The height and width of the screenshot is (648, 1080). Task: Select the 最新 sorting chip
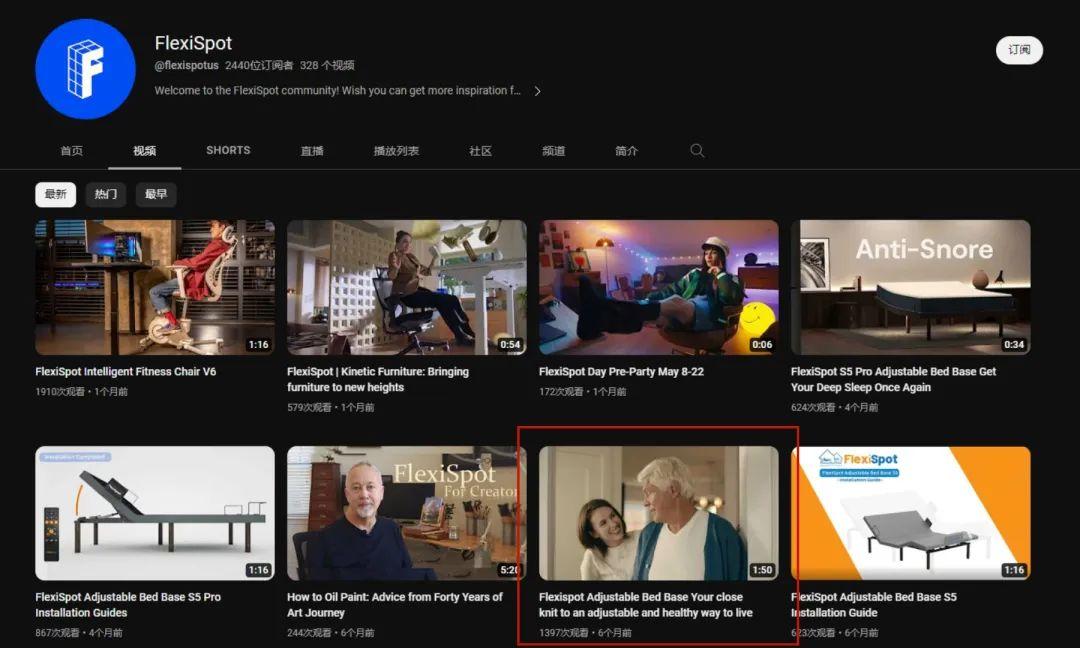[x=55, y=194]
